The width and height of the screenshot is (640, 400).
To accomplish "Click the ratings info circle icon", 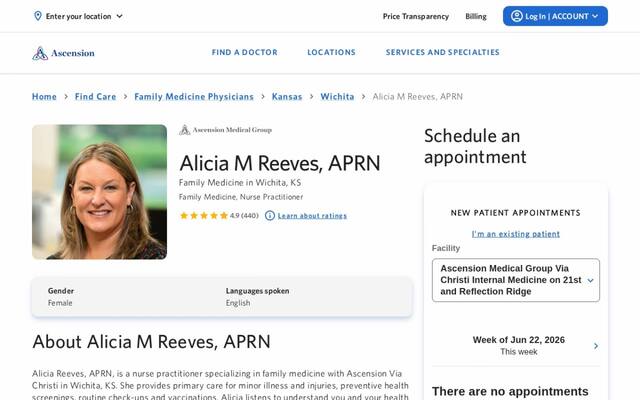I will [269, 216].
